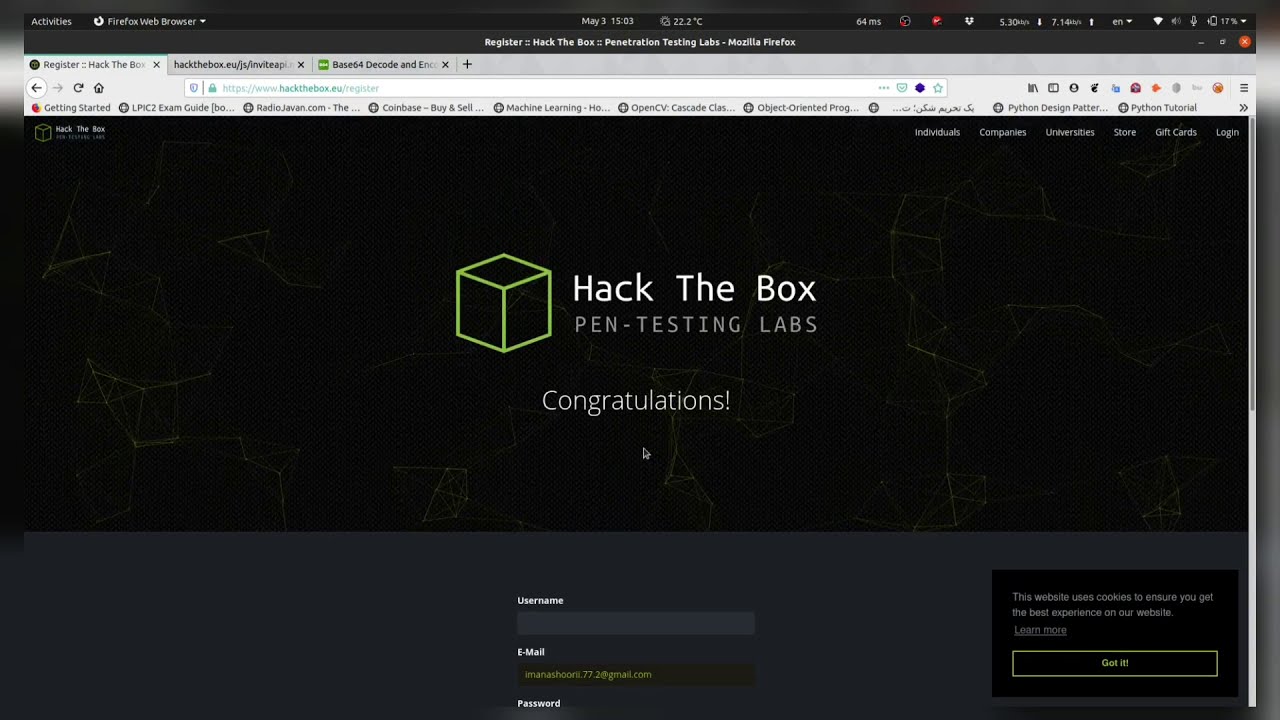Image resolution: width=1280 pixels, height=720 pixels.
Task: Accept cookies with the Got it! button
Action: tap(1115, 663)
